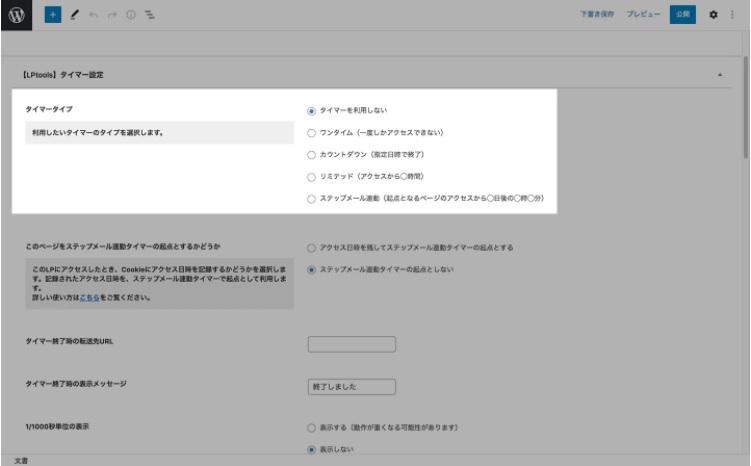Select リミテッド radio option
This screenshot has width=751, height=466.
coord(311,177)
